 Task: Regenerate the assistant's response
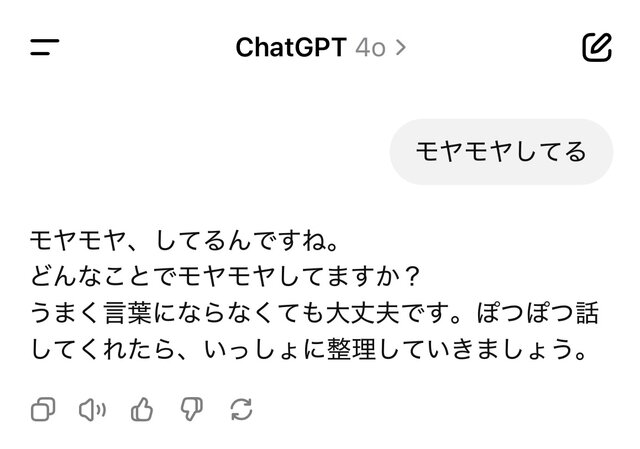click(x=241, y=408)
